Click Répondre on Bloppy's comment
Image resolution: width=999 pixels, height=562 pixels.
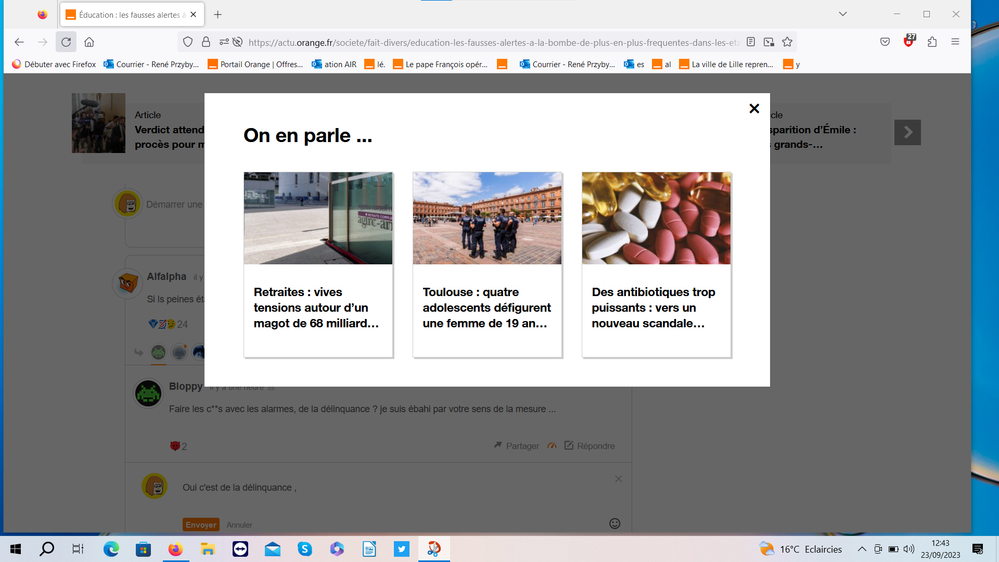click(x=589, y=446)
